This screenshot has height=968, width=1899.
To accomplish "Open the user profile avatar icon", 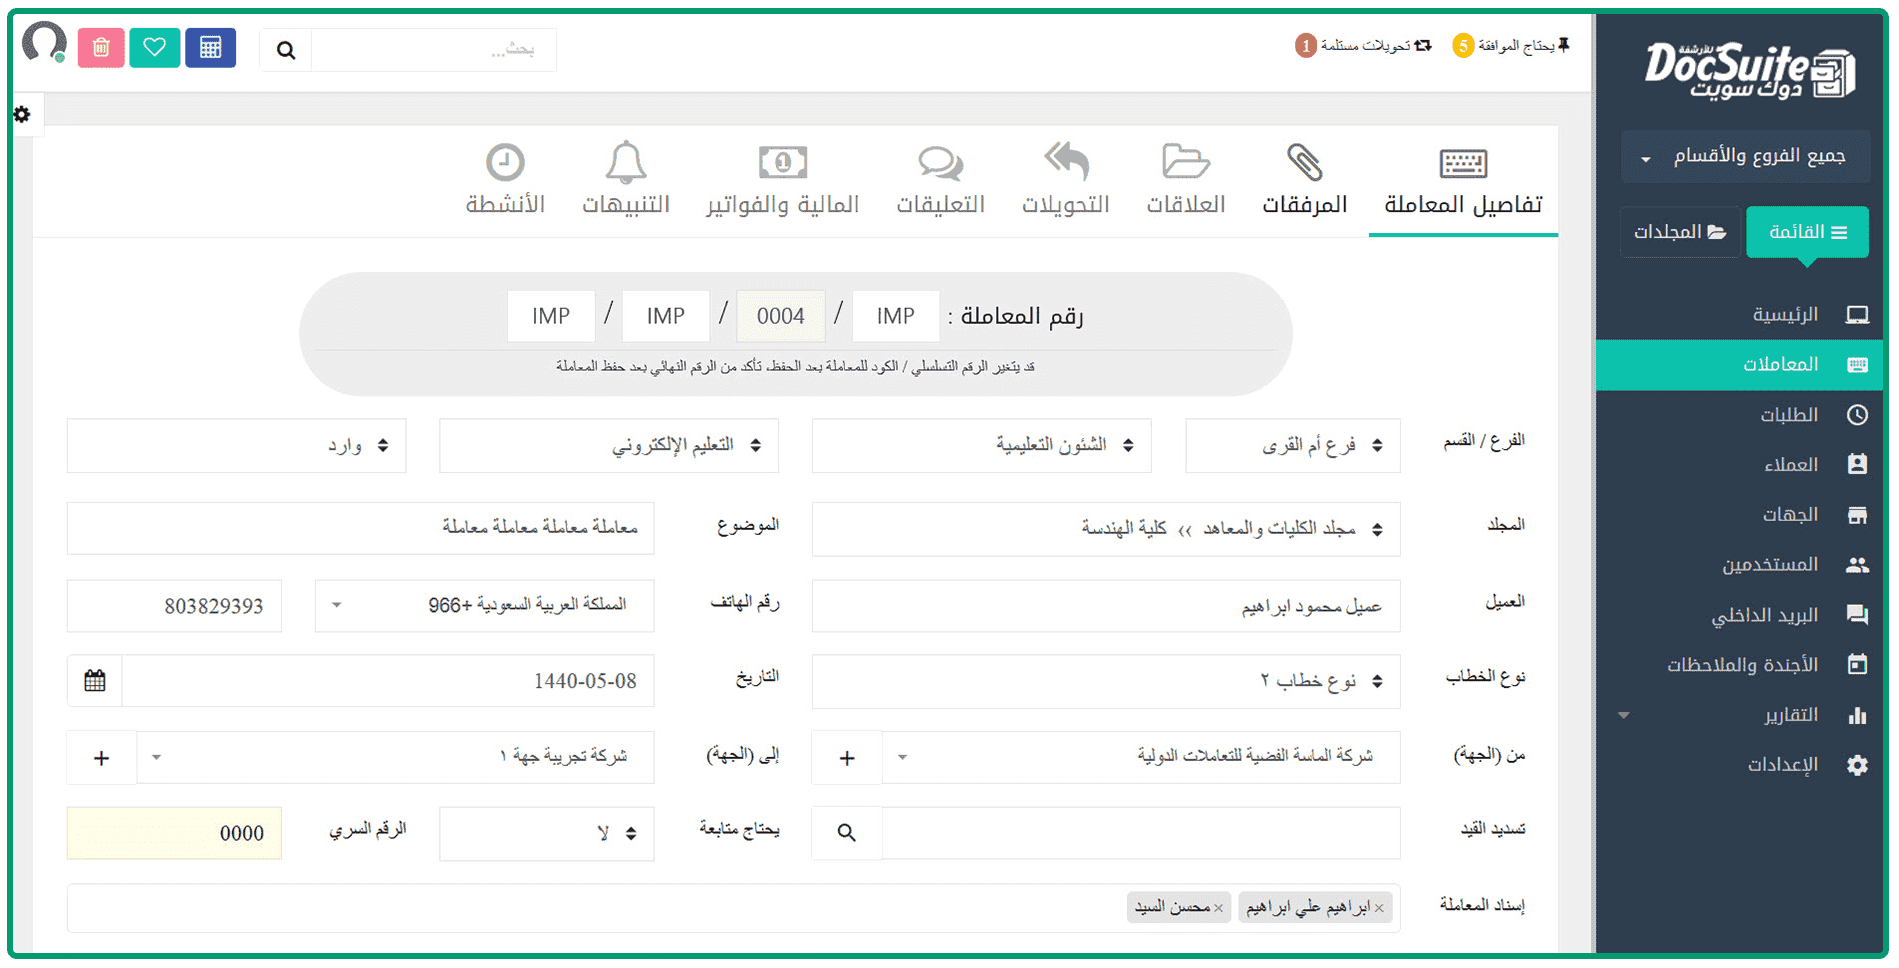I will (x=44, y=43).
